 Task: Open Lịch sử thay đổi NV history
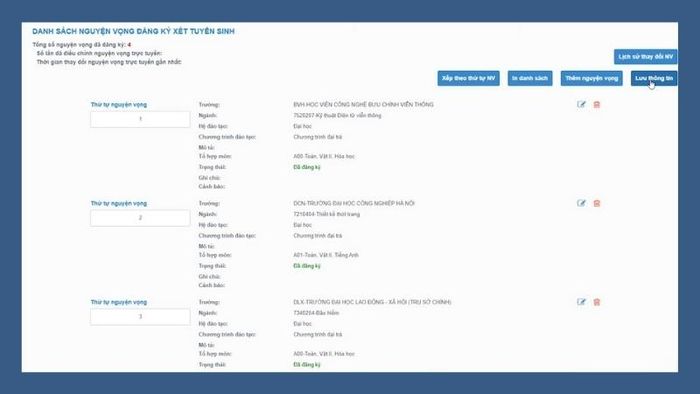pyautogui.click(x=646, y=57)
